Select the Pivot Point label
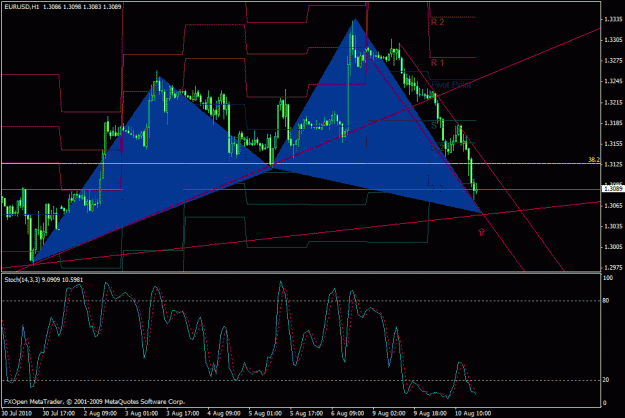This screenshot has height=418, width=625. pos(451,84)
